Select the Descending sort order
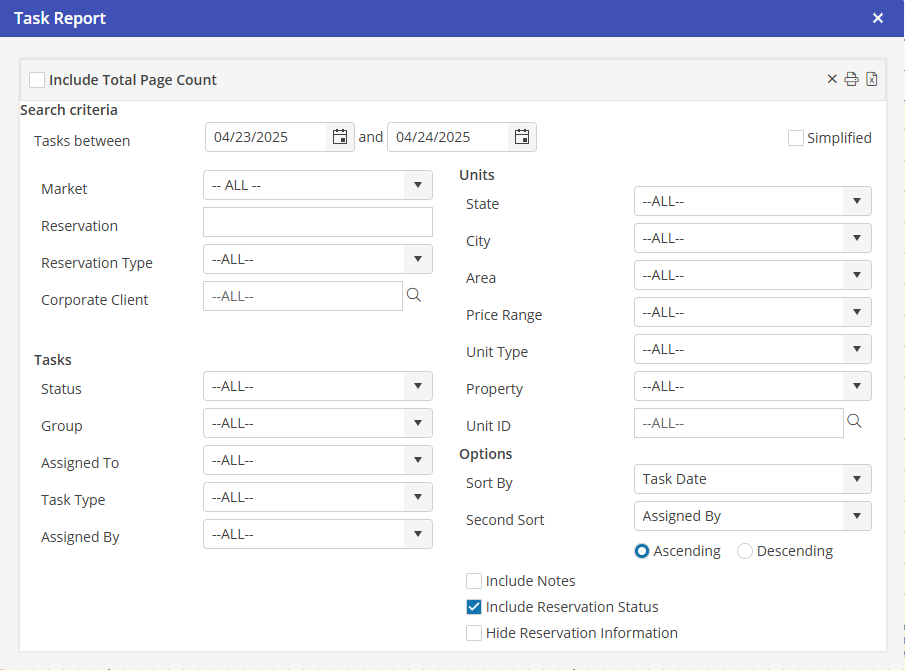This screenshot has width=905, height=670. point(745,551)
